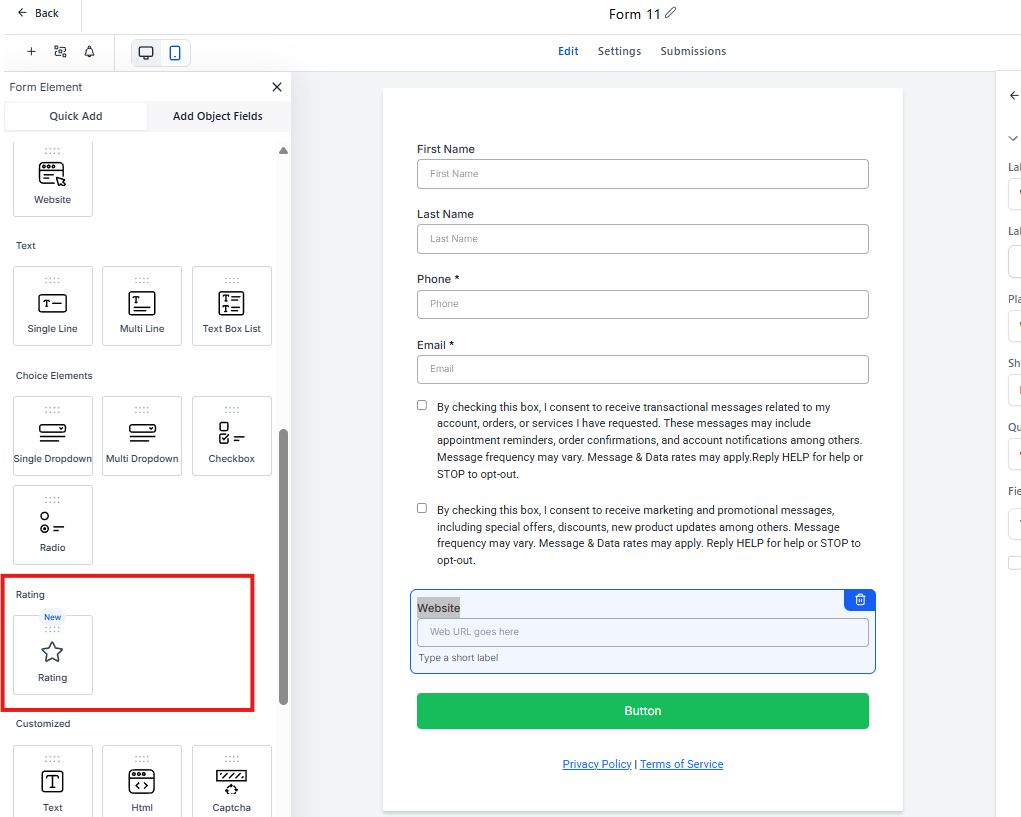Select the Rating star element
The height and width of the screenshot is (817, 1021).
point(53,655)
